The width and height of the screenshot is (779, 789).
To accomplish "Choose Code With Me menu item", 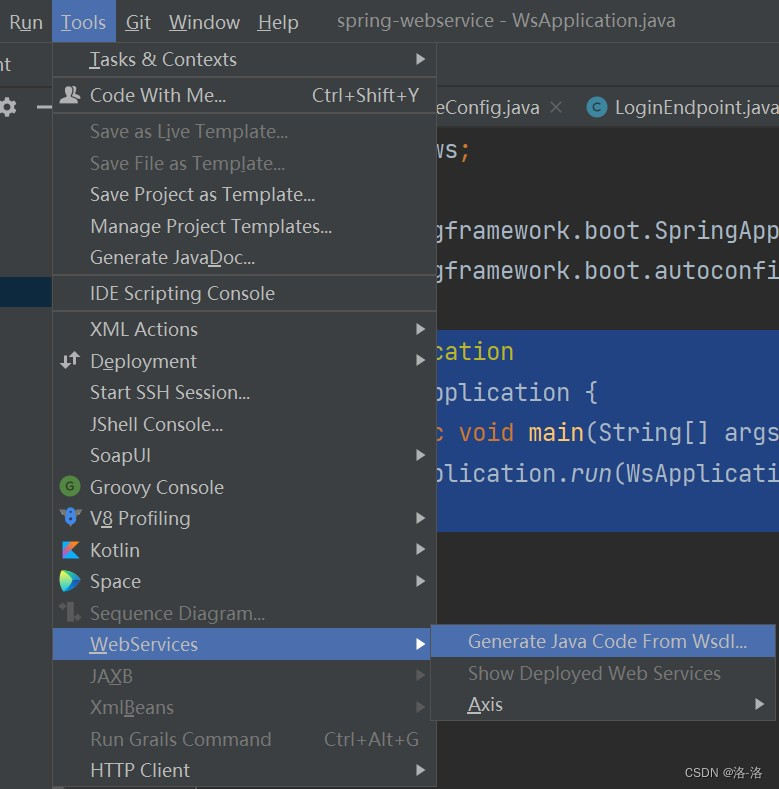I will point(244,95).
